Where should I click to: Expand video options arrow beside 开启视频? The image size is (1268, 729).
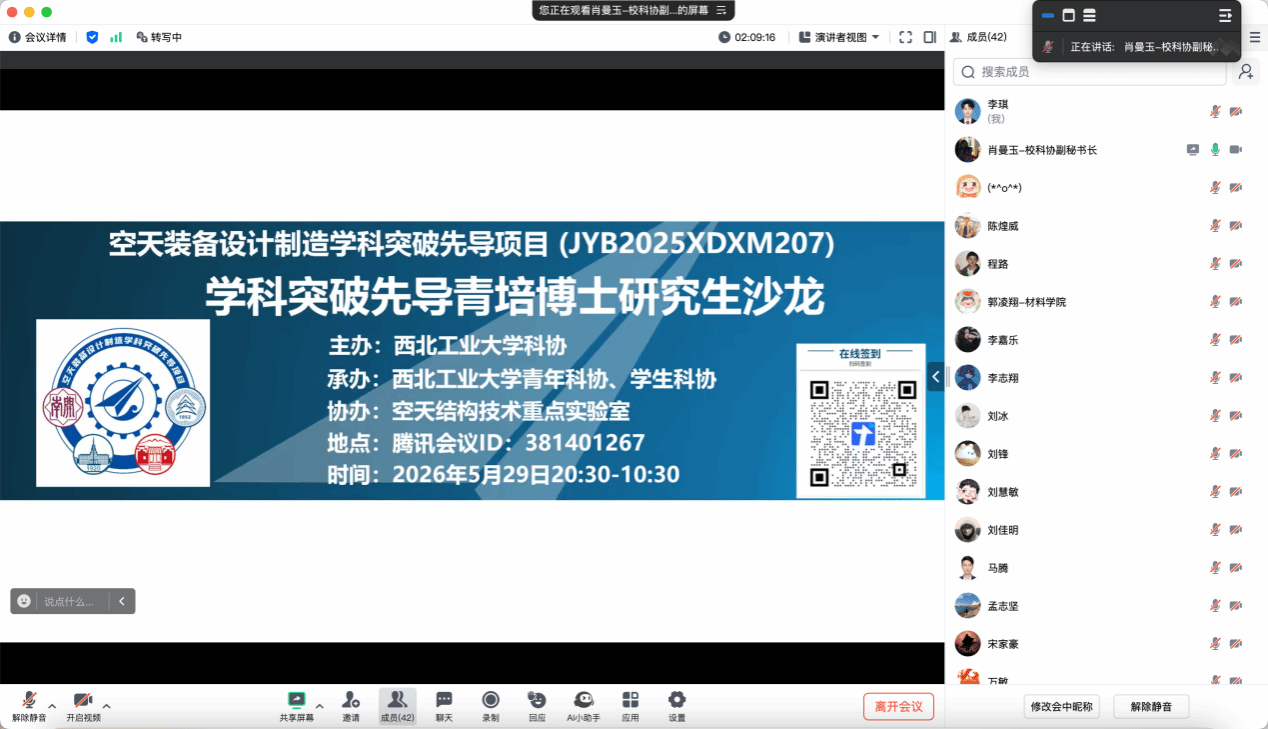pos(107,706)
